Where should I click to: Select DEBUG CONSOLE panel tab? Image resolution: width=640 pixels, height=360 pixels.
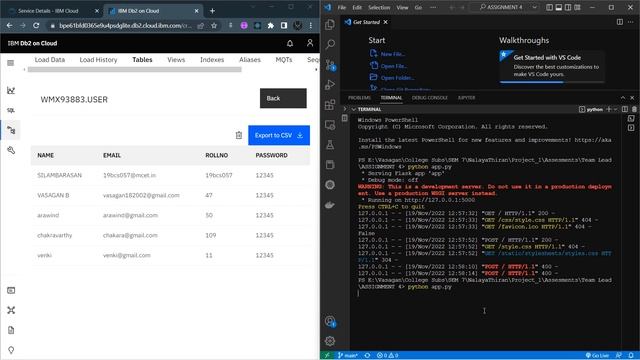point(429,98)
